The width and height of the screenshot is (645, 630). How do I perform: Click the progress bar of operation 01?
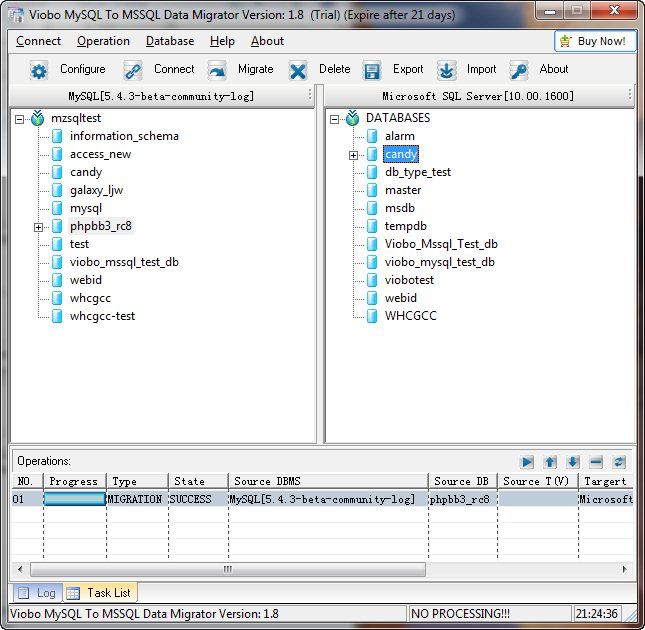tap(75, 499)
